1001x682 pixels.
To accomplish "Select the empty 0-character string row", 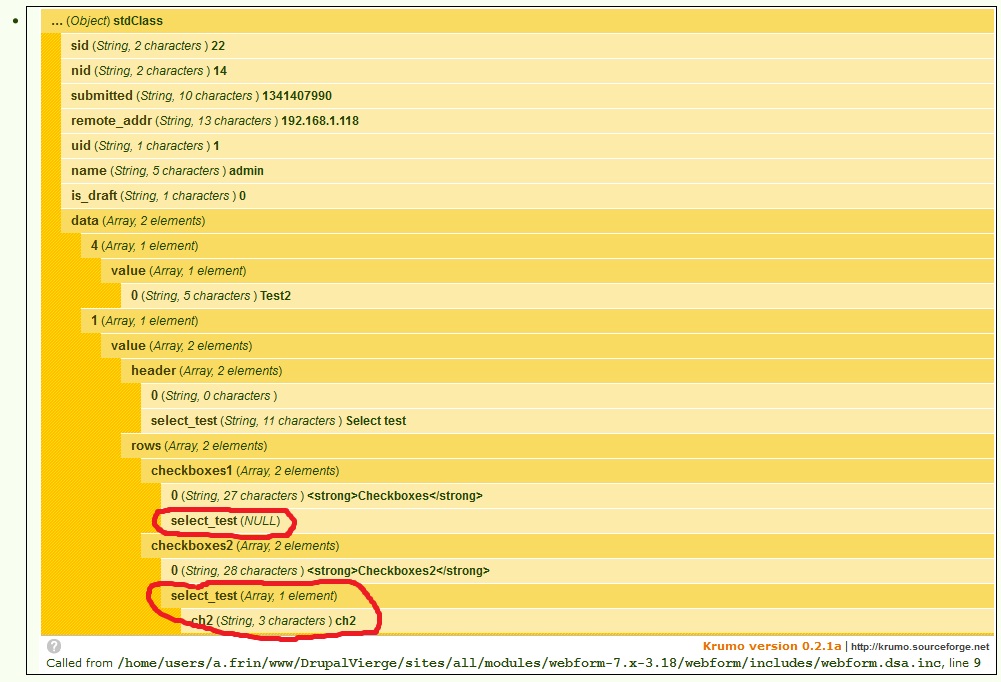I will [x=568, y=396].
